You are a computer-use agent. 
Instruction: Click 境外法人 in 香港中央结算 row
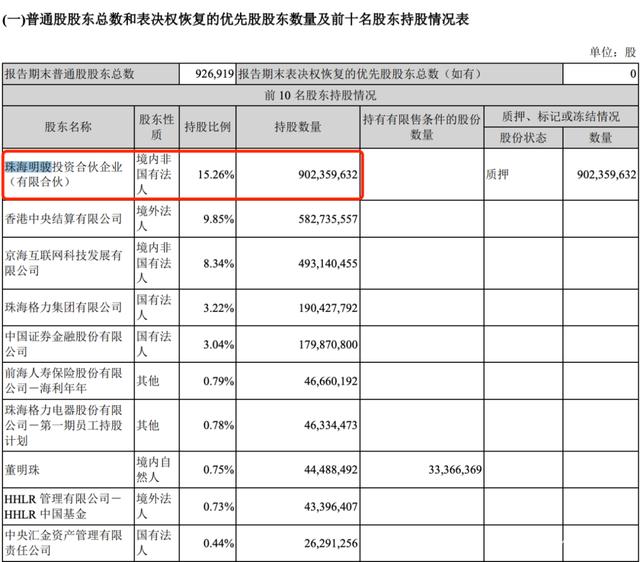pos(153,218)
